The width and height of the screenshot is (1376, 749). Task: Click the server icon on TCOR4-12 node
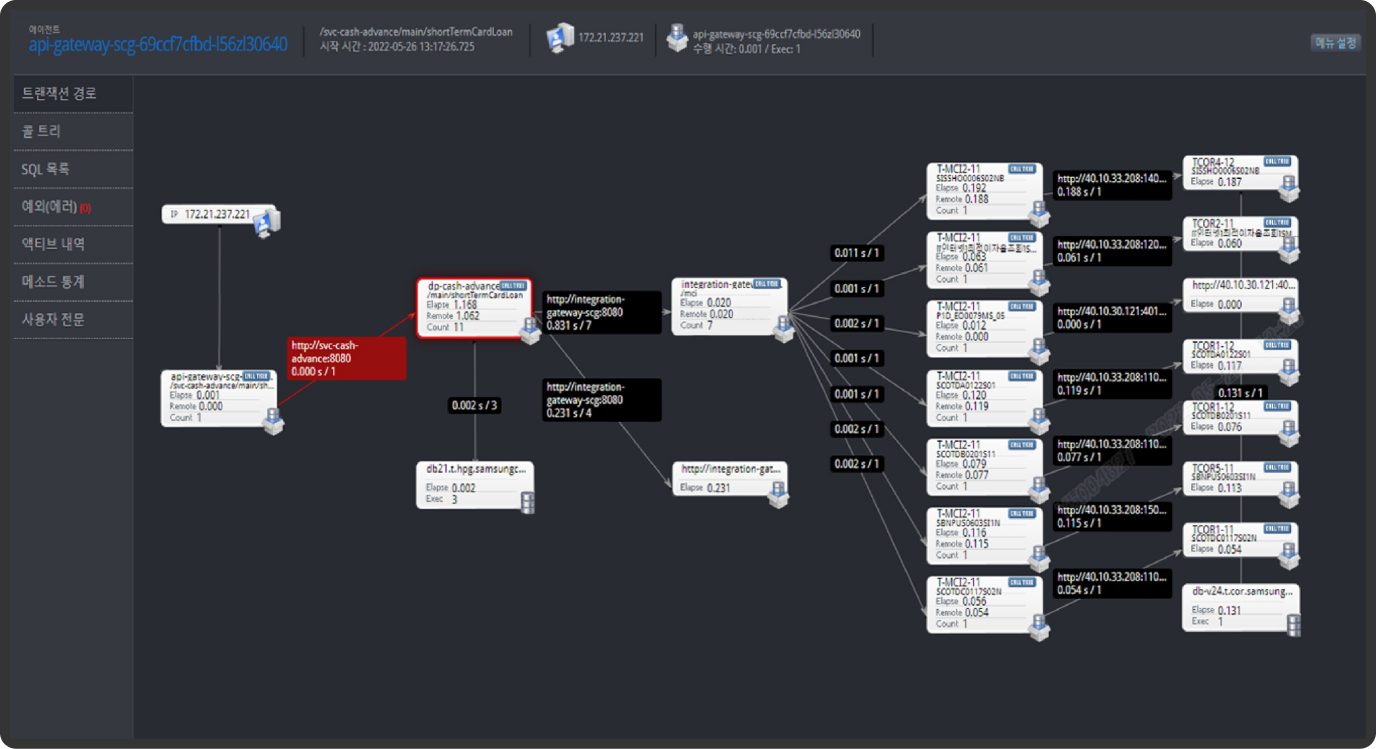tap(1290, 186)
